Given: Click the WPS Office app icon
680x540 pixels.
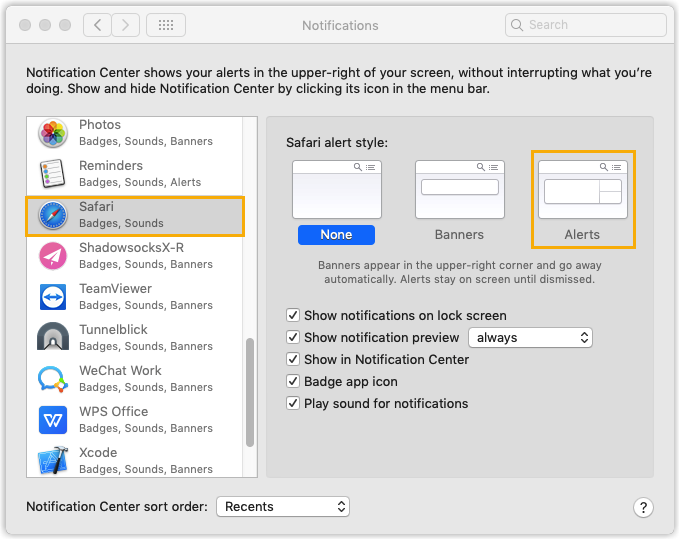Looking at the screenshot, I should (53, 420).
